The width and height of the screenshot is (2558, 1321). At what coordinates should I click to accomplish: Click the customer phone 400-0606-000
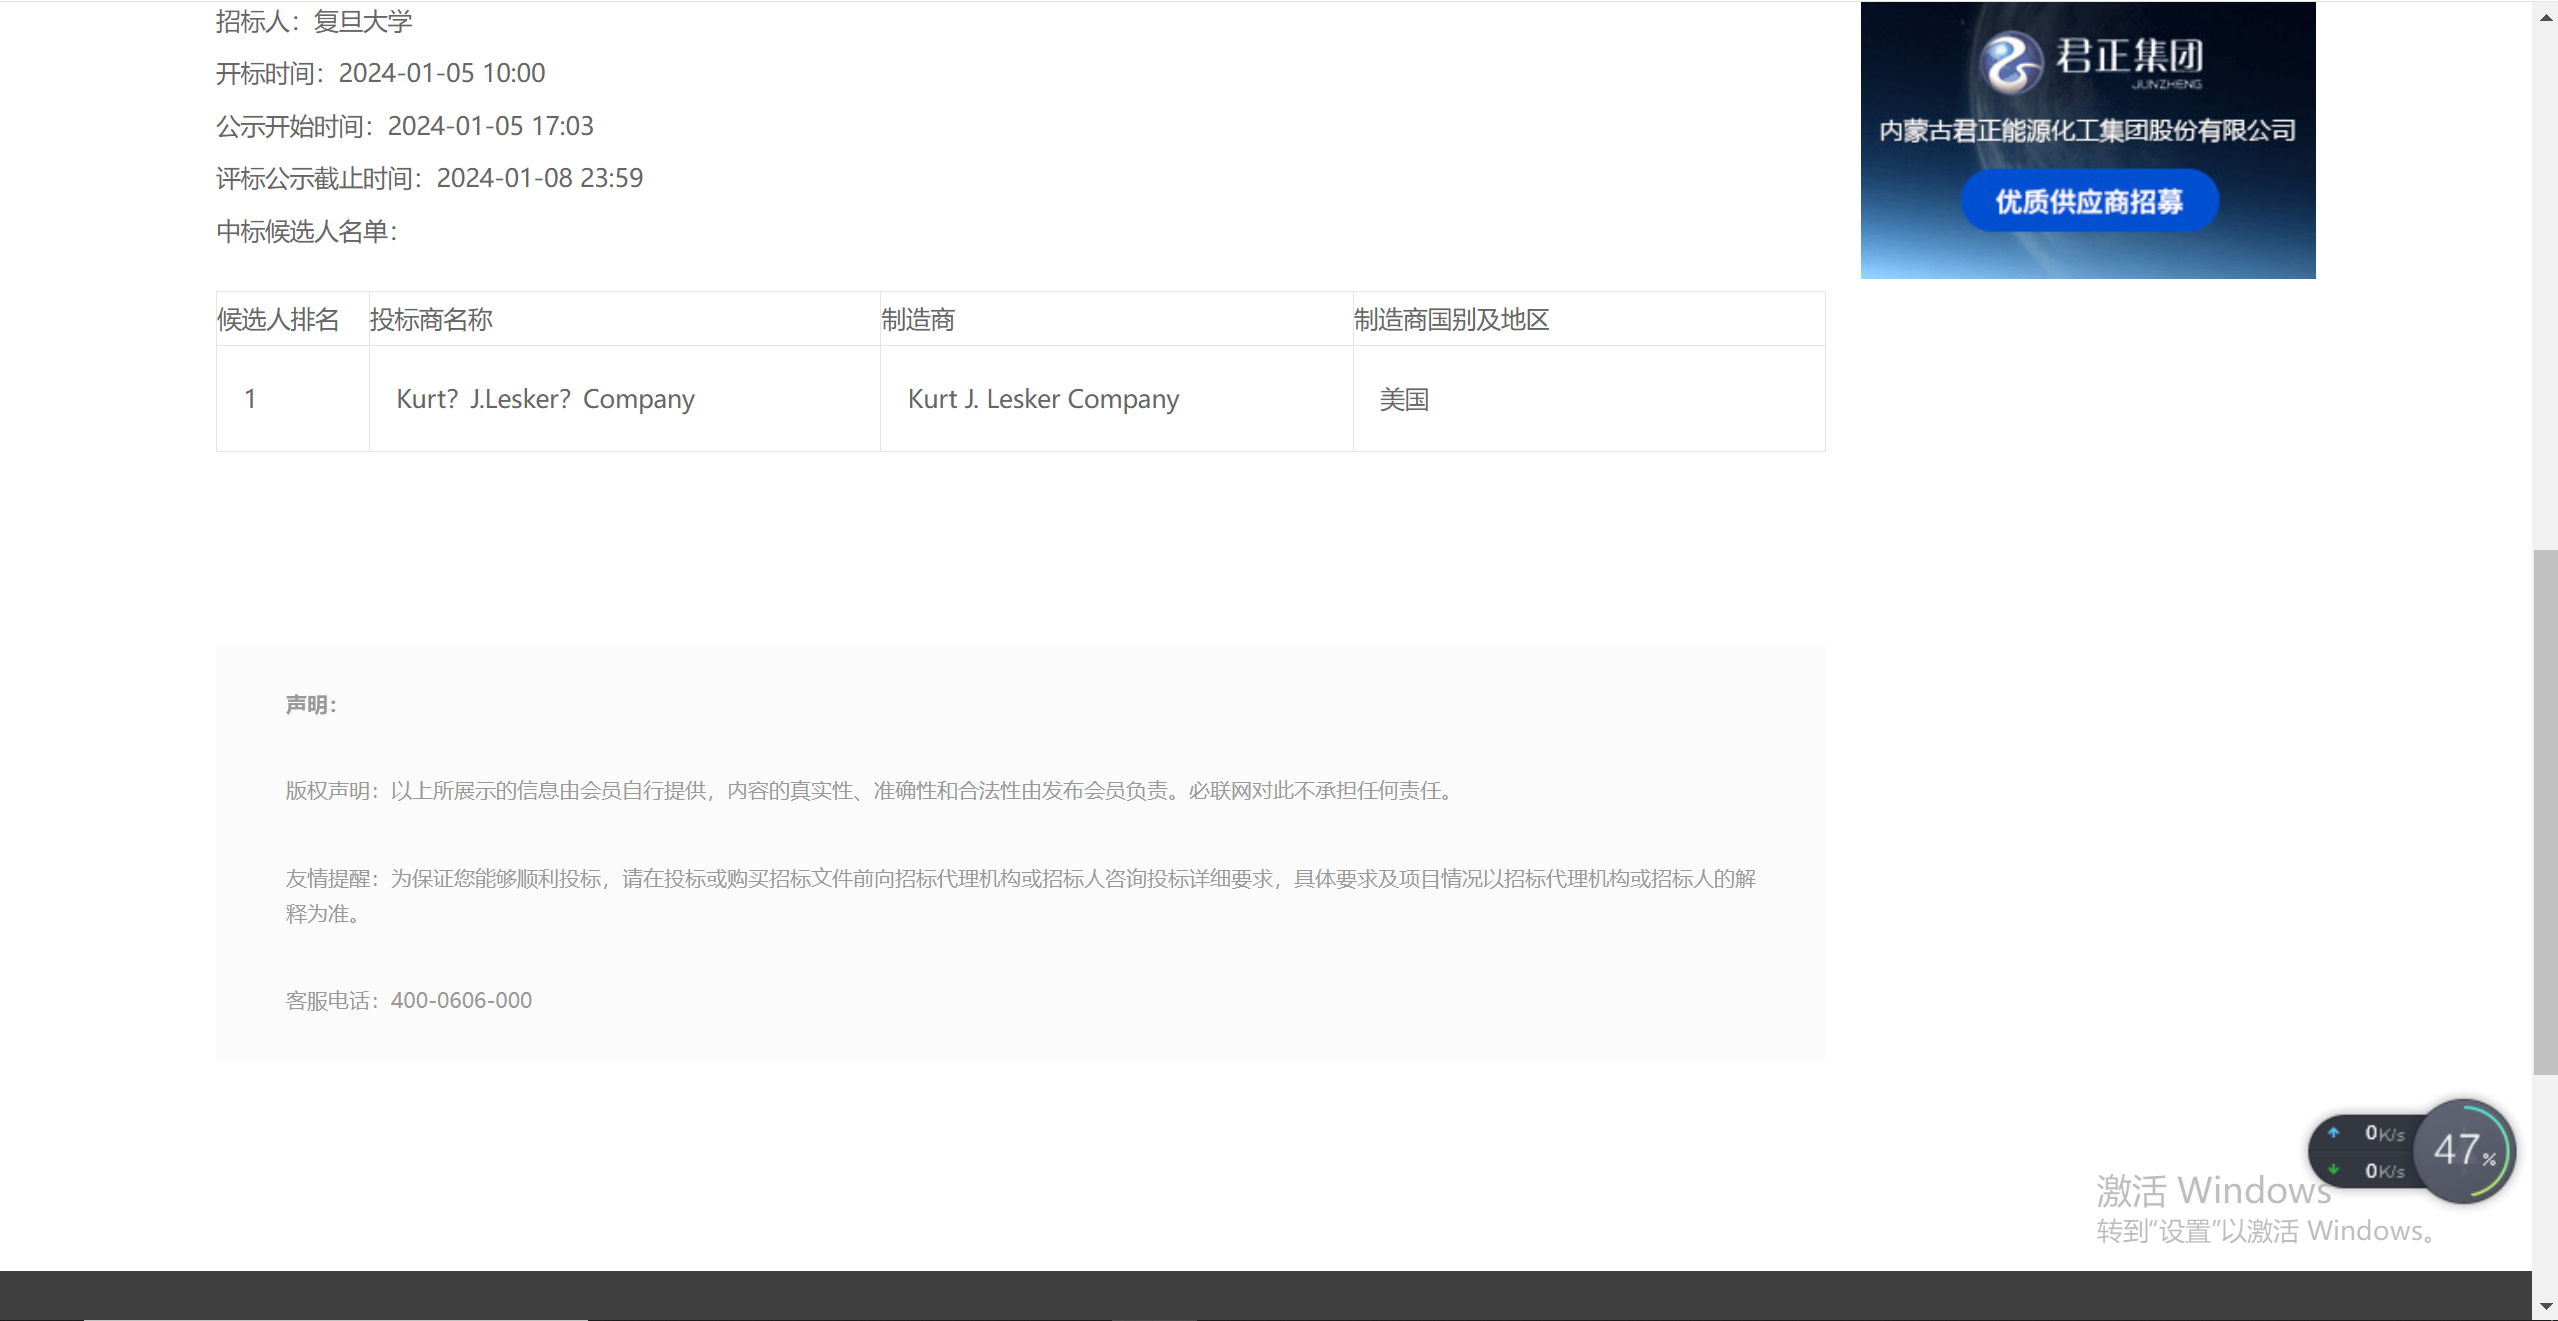461,1000
